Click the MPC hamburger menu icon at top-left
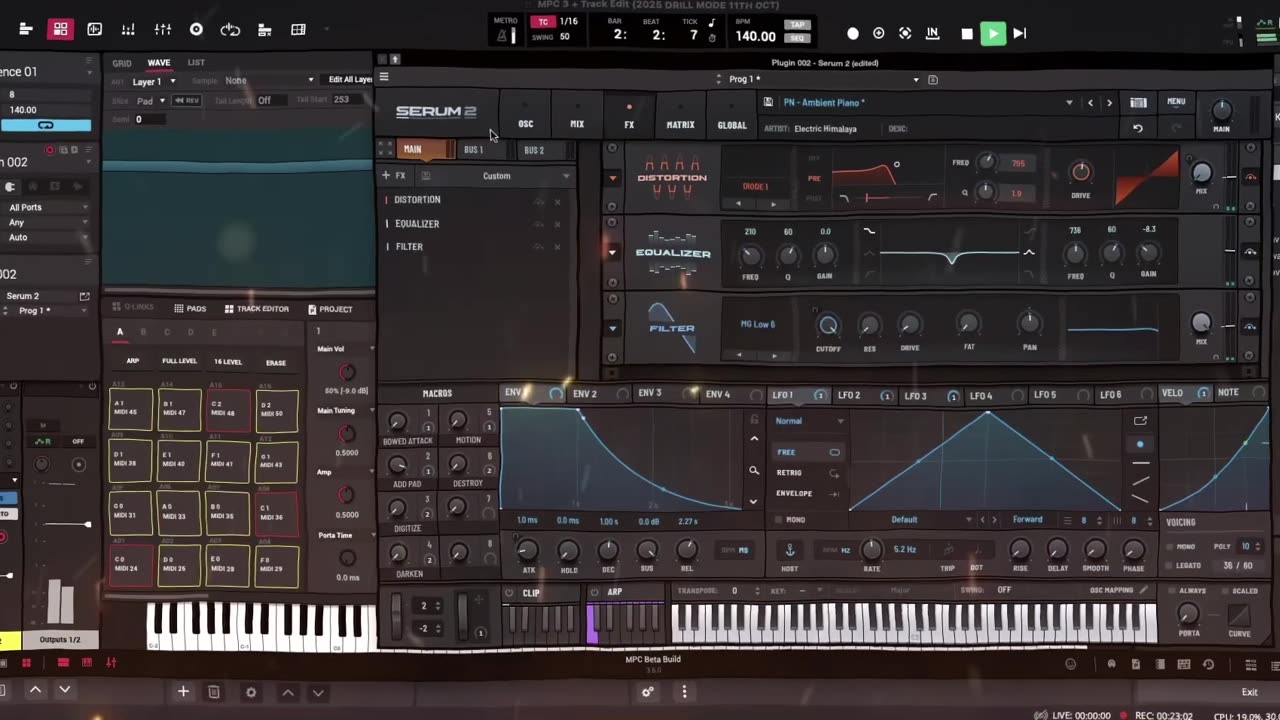Viewport: 1280px width, 720px height. 26,30
